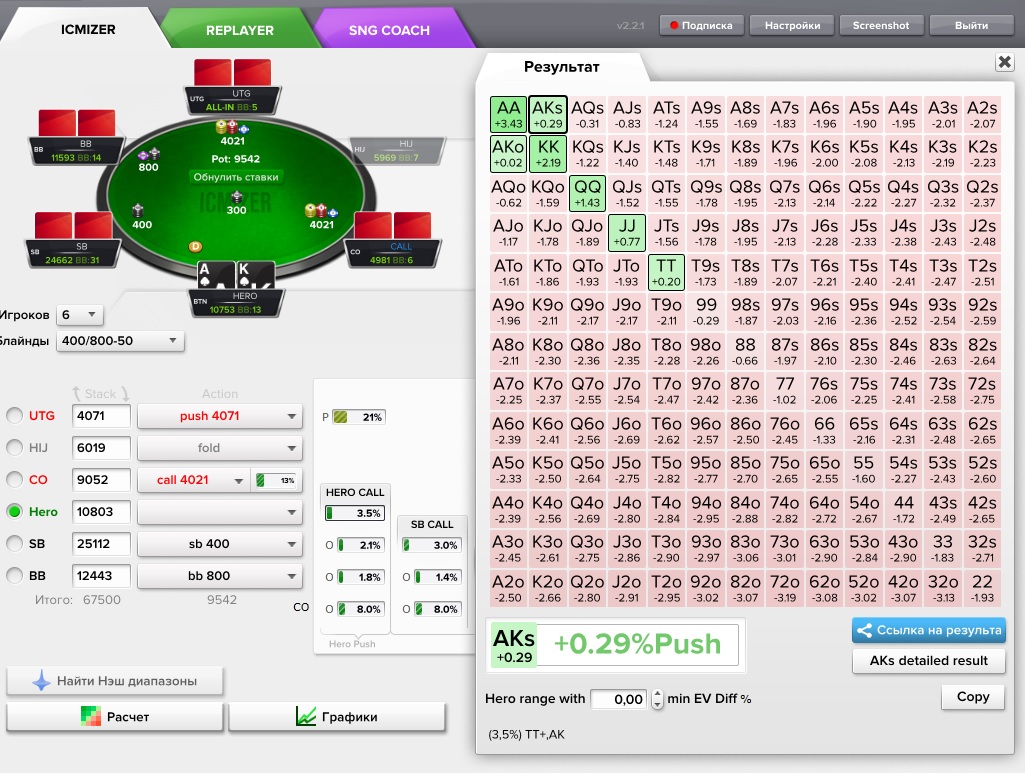The height and width of the screenshot is (773, 1025).
Task: Open the CO action call 4021 dropdown
Action: [193, 480]
